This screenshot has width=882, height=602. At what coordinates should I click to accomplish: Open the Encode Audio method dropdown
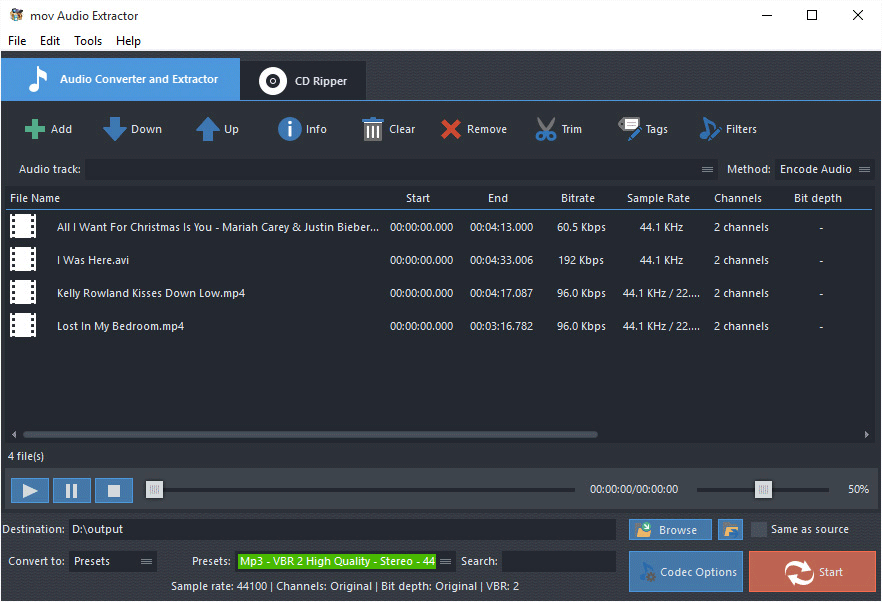pos(824,169)
